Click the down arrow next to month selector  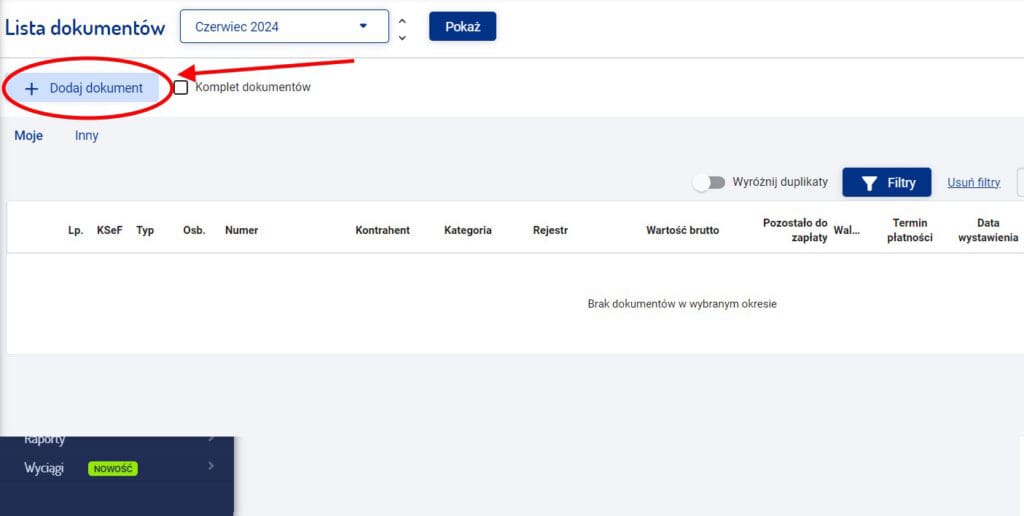(402, 37)
